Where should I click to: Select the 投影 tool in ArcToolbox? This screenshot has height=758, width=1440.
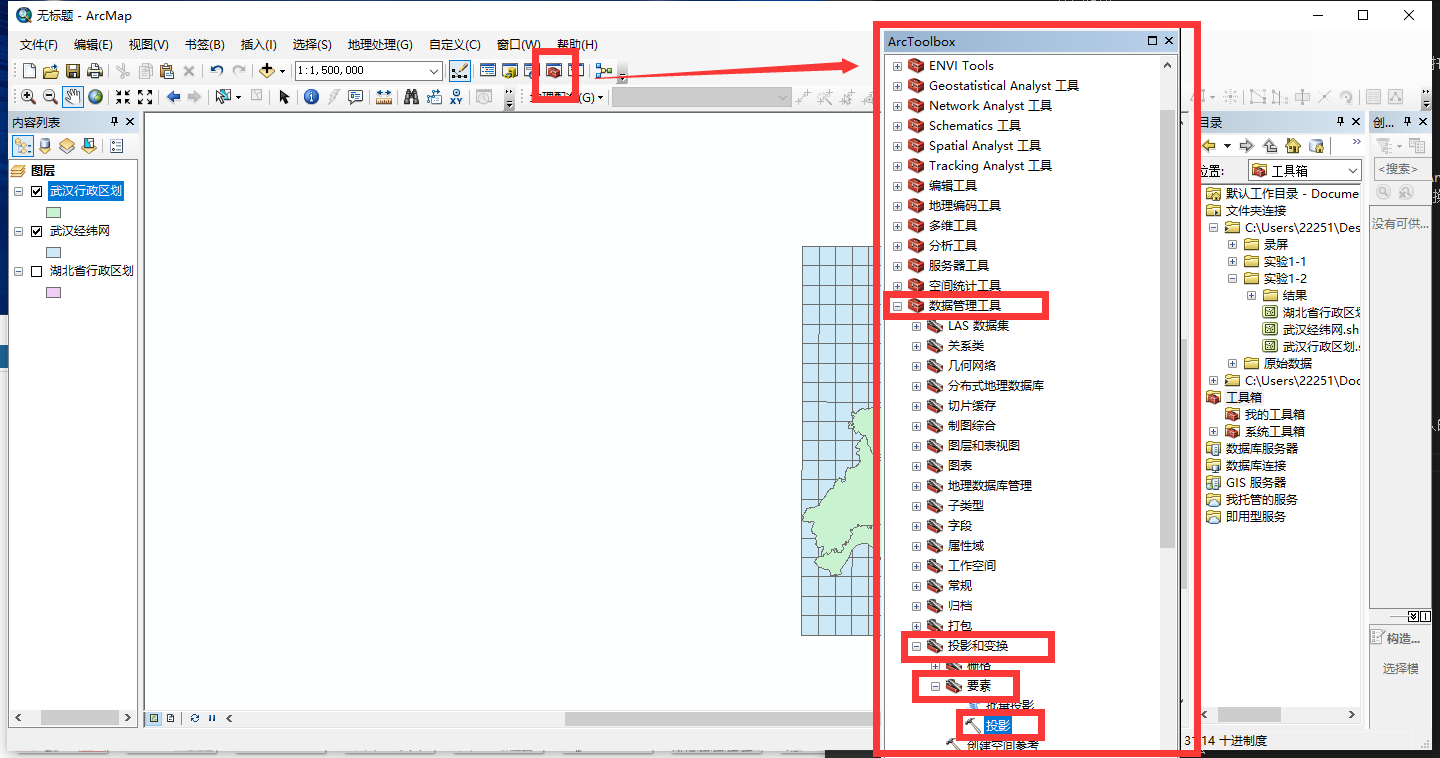point(997,725)
